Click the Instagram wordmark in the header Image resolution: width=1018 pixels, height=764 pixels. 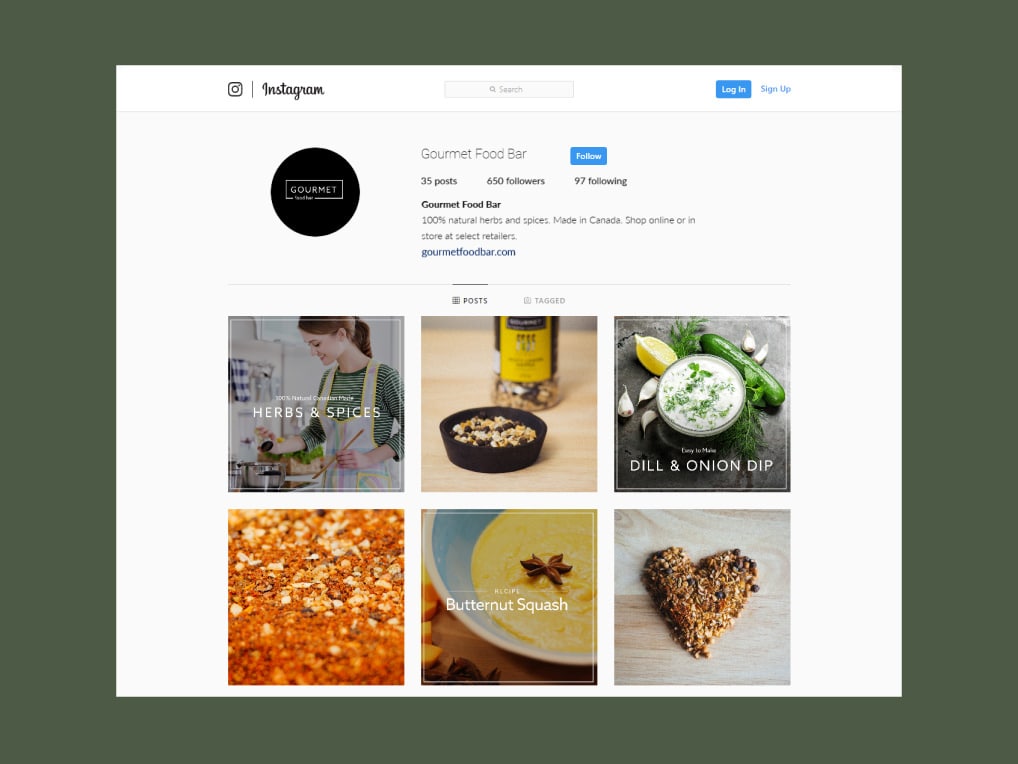(x=293, y=90)
